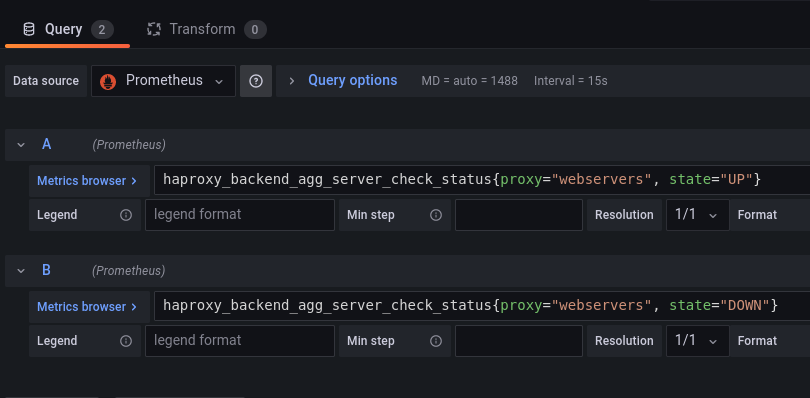Select the Query tab
The height and width of the screenshot is (398, 810).
click(68, 29)
